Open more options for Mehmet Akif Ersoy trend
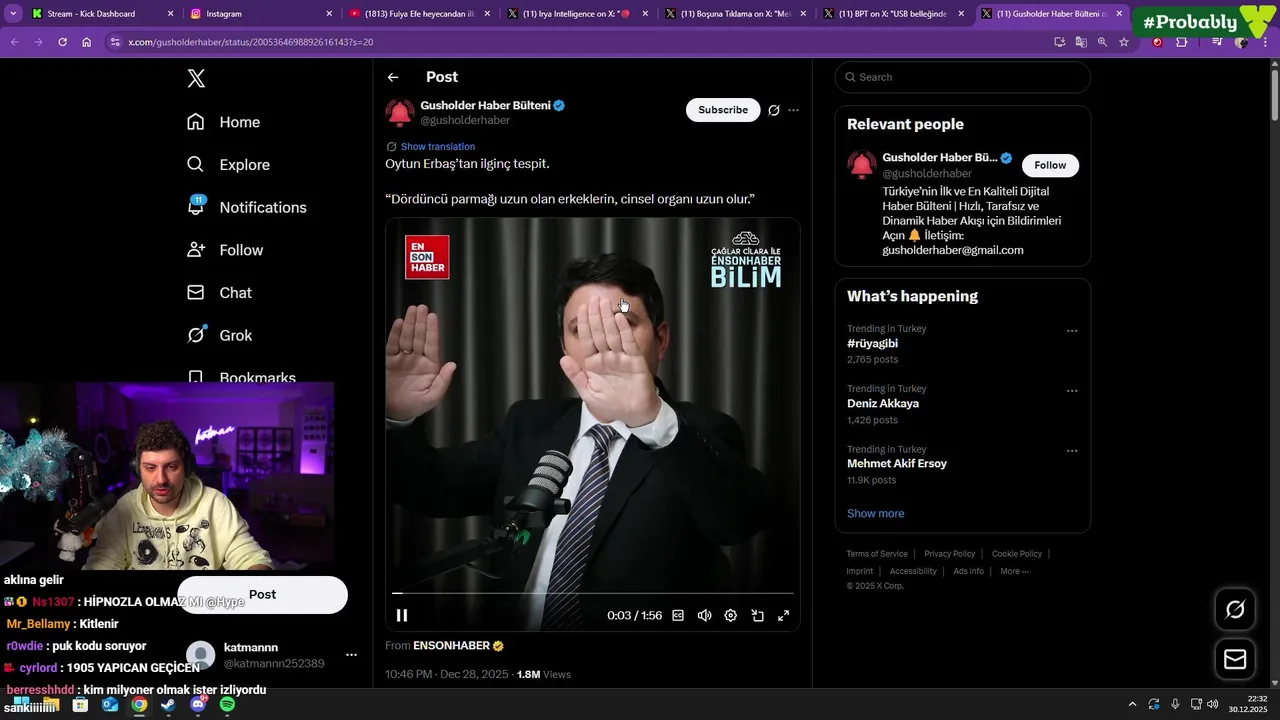This screenshot has width=1280, height=720. click(x=1072, y=451)
